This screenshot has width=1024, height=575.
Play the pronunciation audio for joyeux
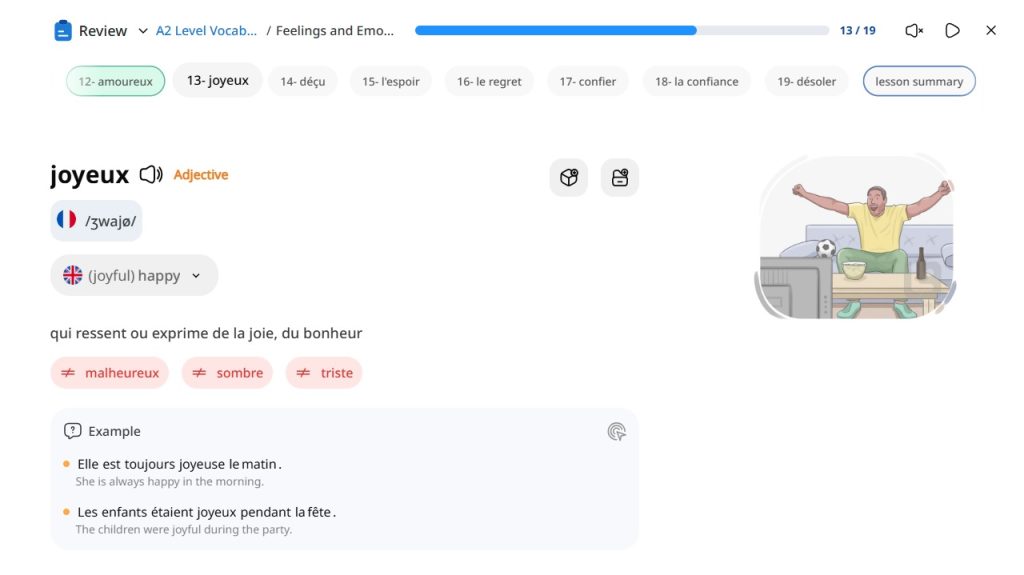point(151,175)
